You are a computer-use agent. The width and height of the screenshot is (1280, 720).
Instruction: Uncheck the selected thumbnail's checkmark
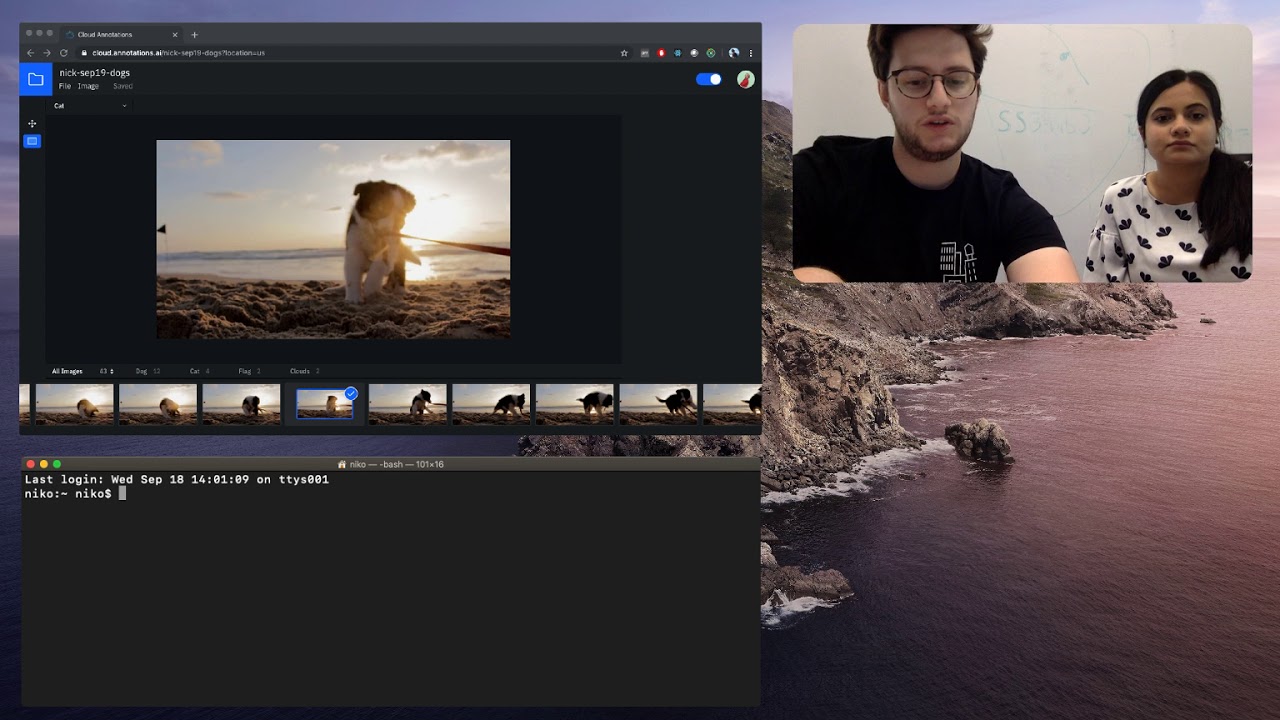pyautogui.click(x=351, y=393)
